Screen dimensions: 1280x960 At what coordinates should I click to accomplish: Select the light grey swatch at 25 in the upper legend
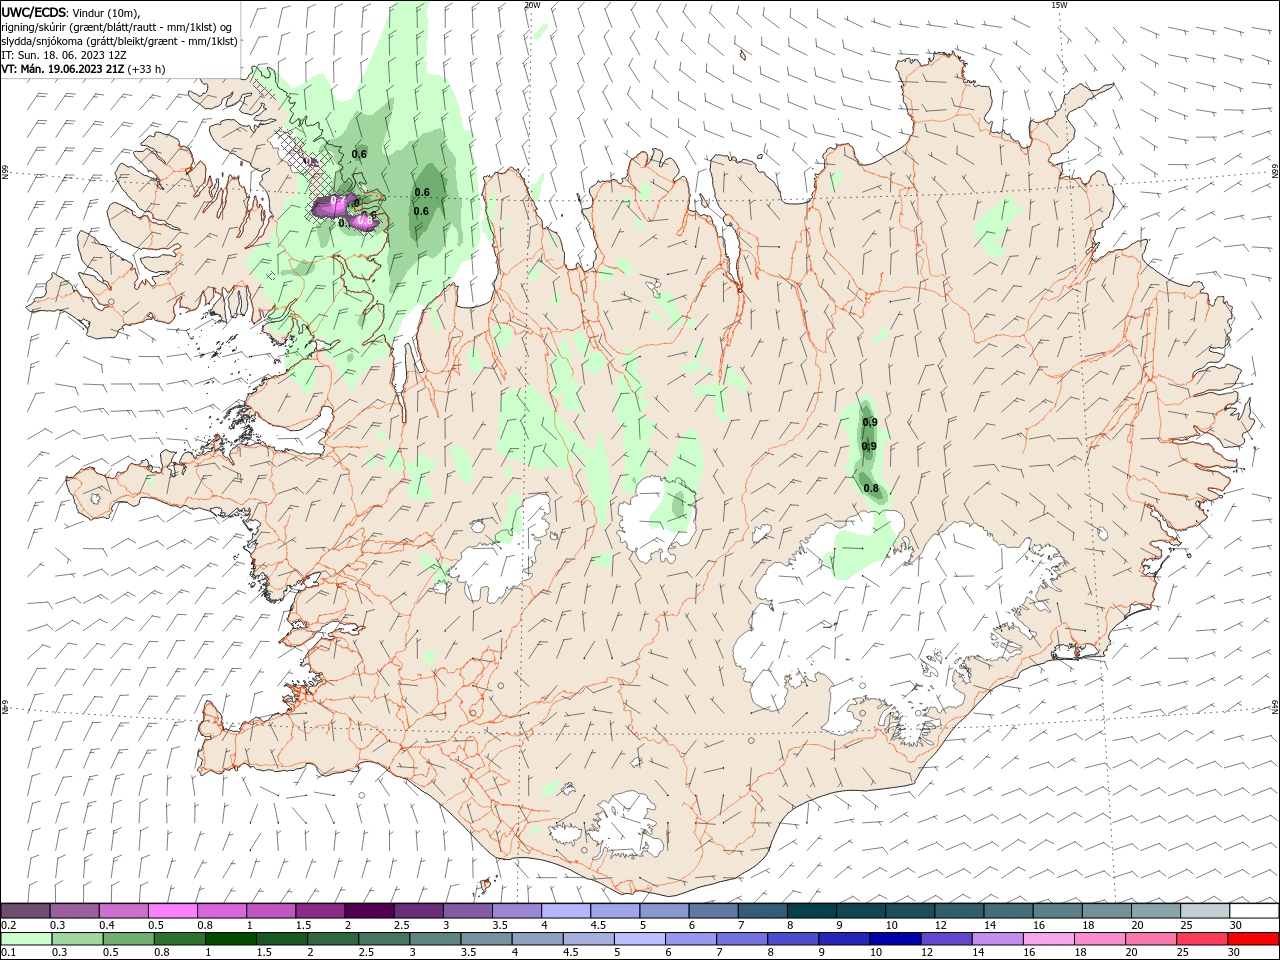1204,911
